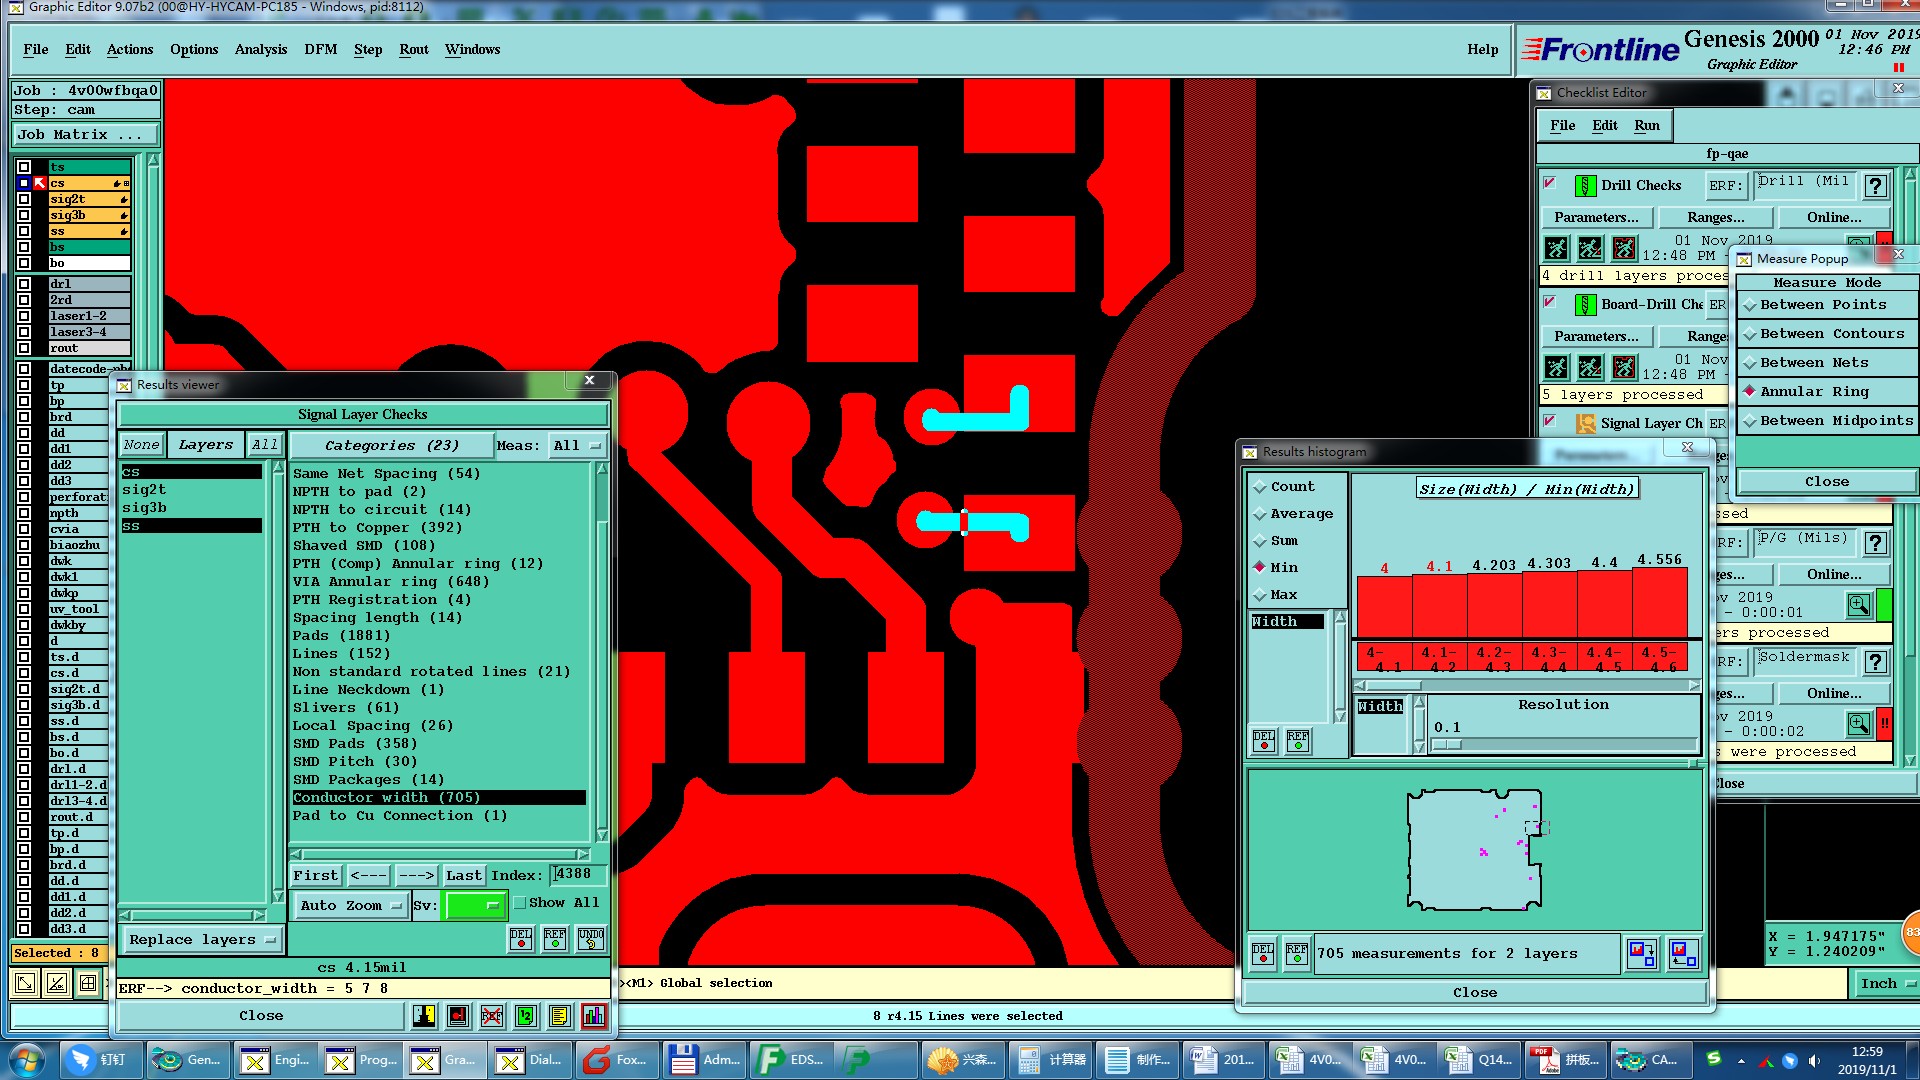Screen dimensions: 1920x1080
Task: Click the rightmost histogram transfer icon
Action: [x=1683, y=953]
